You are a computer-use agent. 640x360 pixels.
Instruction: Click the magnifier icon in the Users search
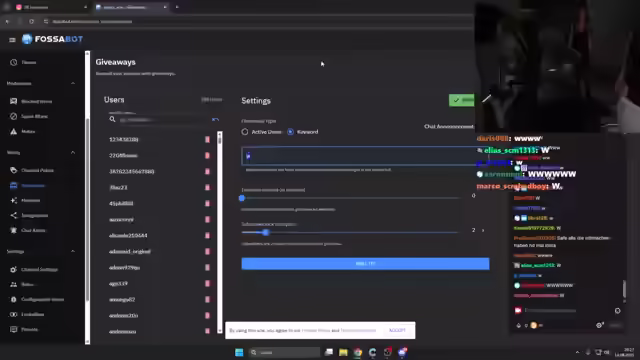tap(112, 119)
